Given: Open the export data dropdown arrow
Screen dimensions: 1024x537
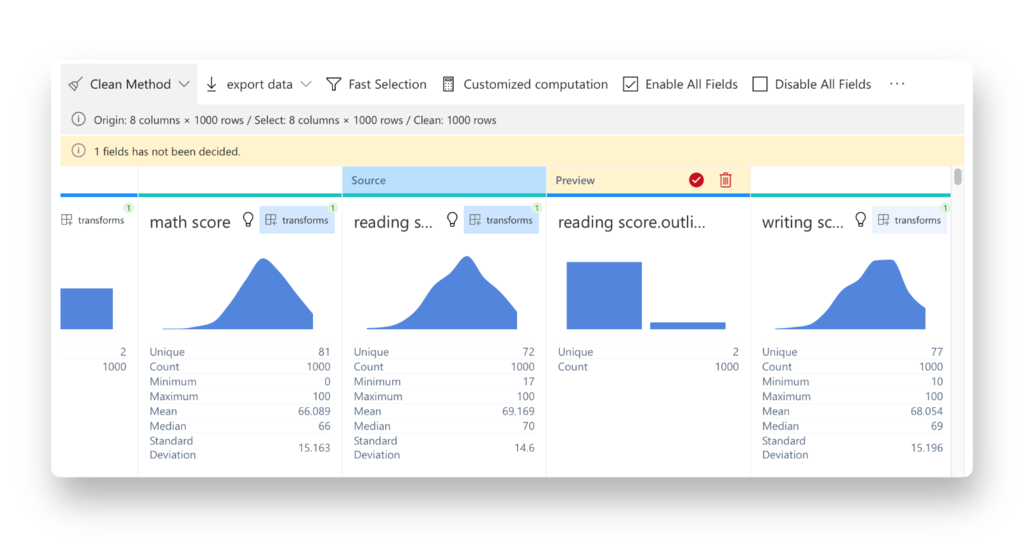Looking at the screenshot, I should (x=306, y=84).
